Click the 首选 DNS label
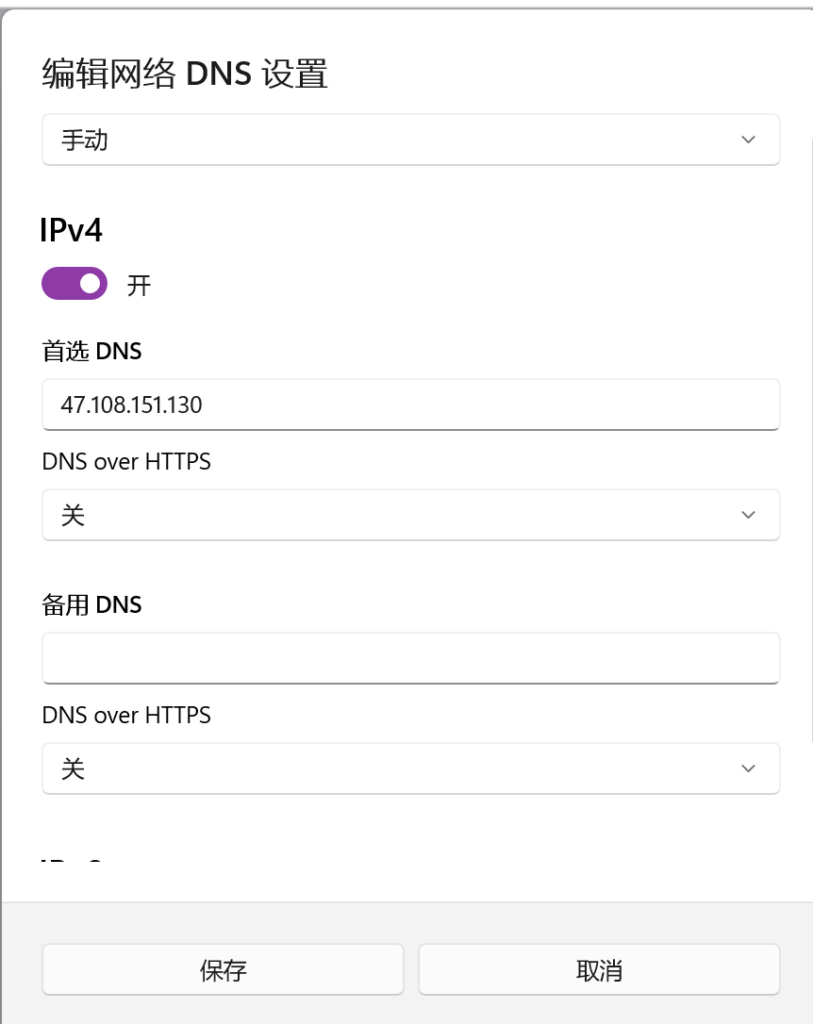The height and width of the screenshot is (1024, 813). tap(91, 351)
